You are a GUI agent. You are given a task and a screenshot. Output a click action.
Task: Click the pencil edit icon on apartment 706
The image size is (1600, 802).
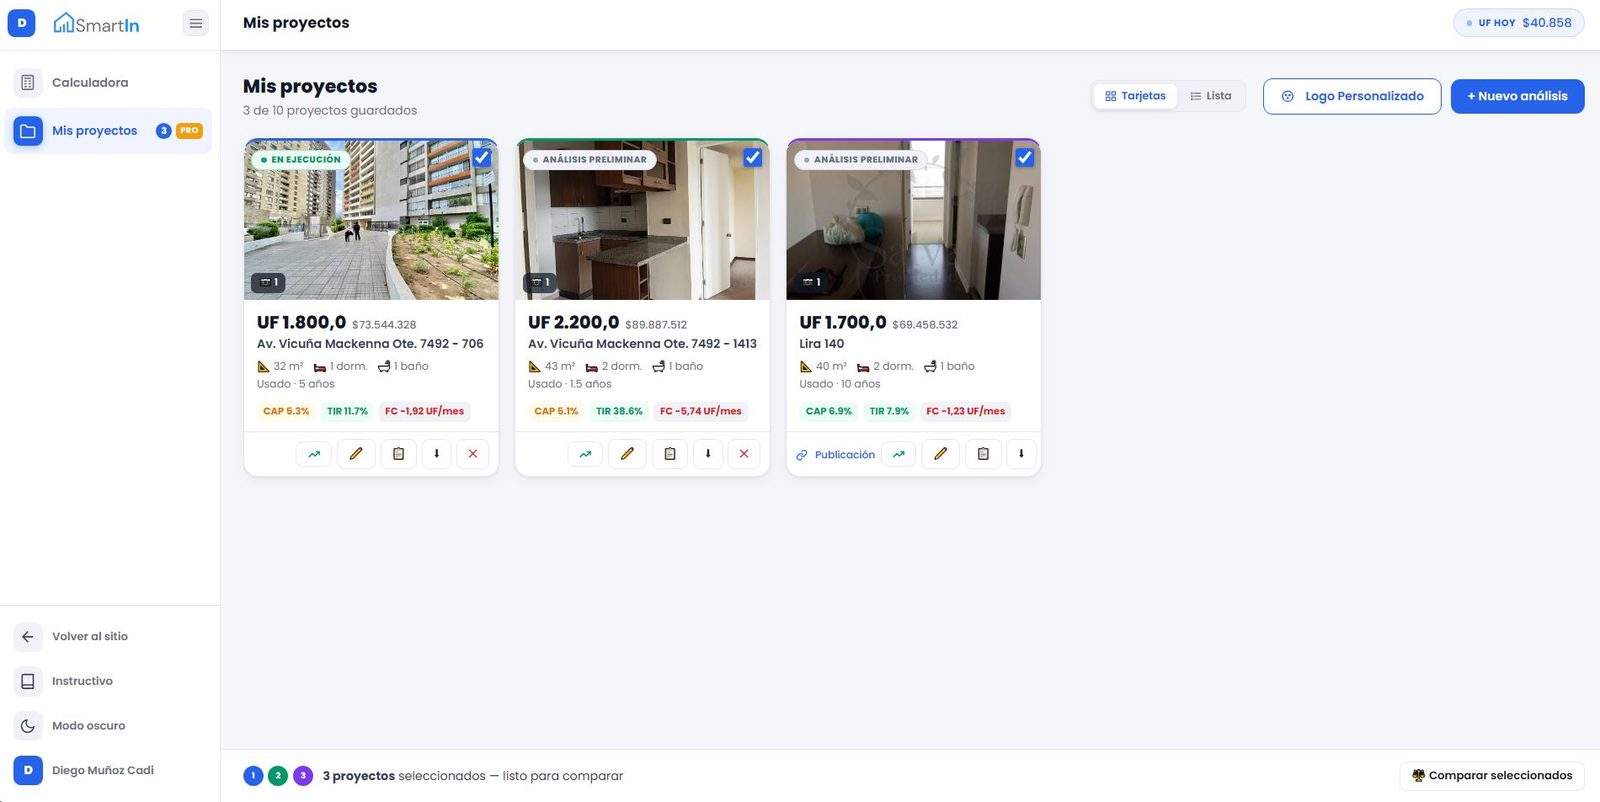click(356, 454)
